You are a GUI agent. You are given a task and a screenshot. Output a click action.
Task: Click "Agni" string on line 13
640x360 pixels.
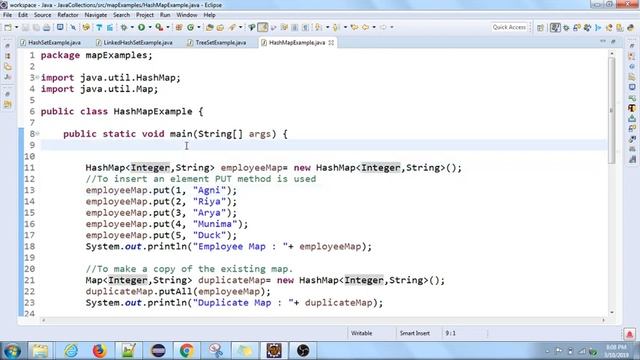point(209,190)
